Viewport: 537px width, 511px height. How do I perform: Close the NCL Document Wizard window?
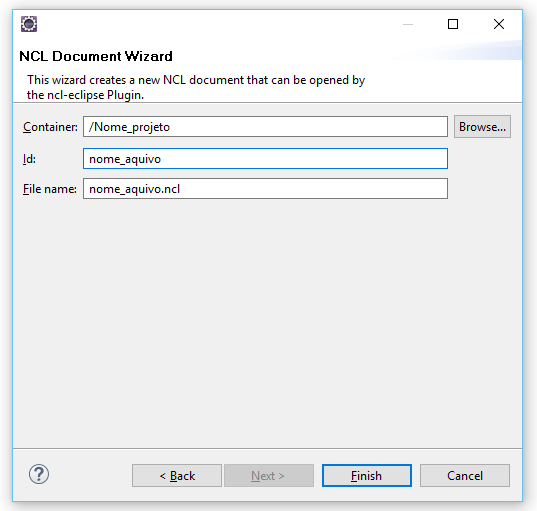coord(499,24)
